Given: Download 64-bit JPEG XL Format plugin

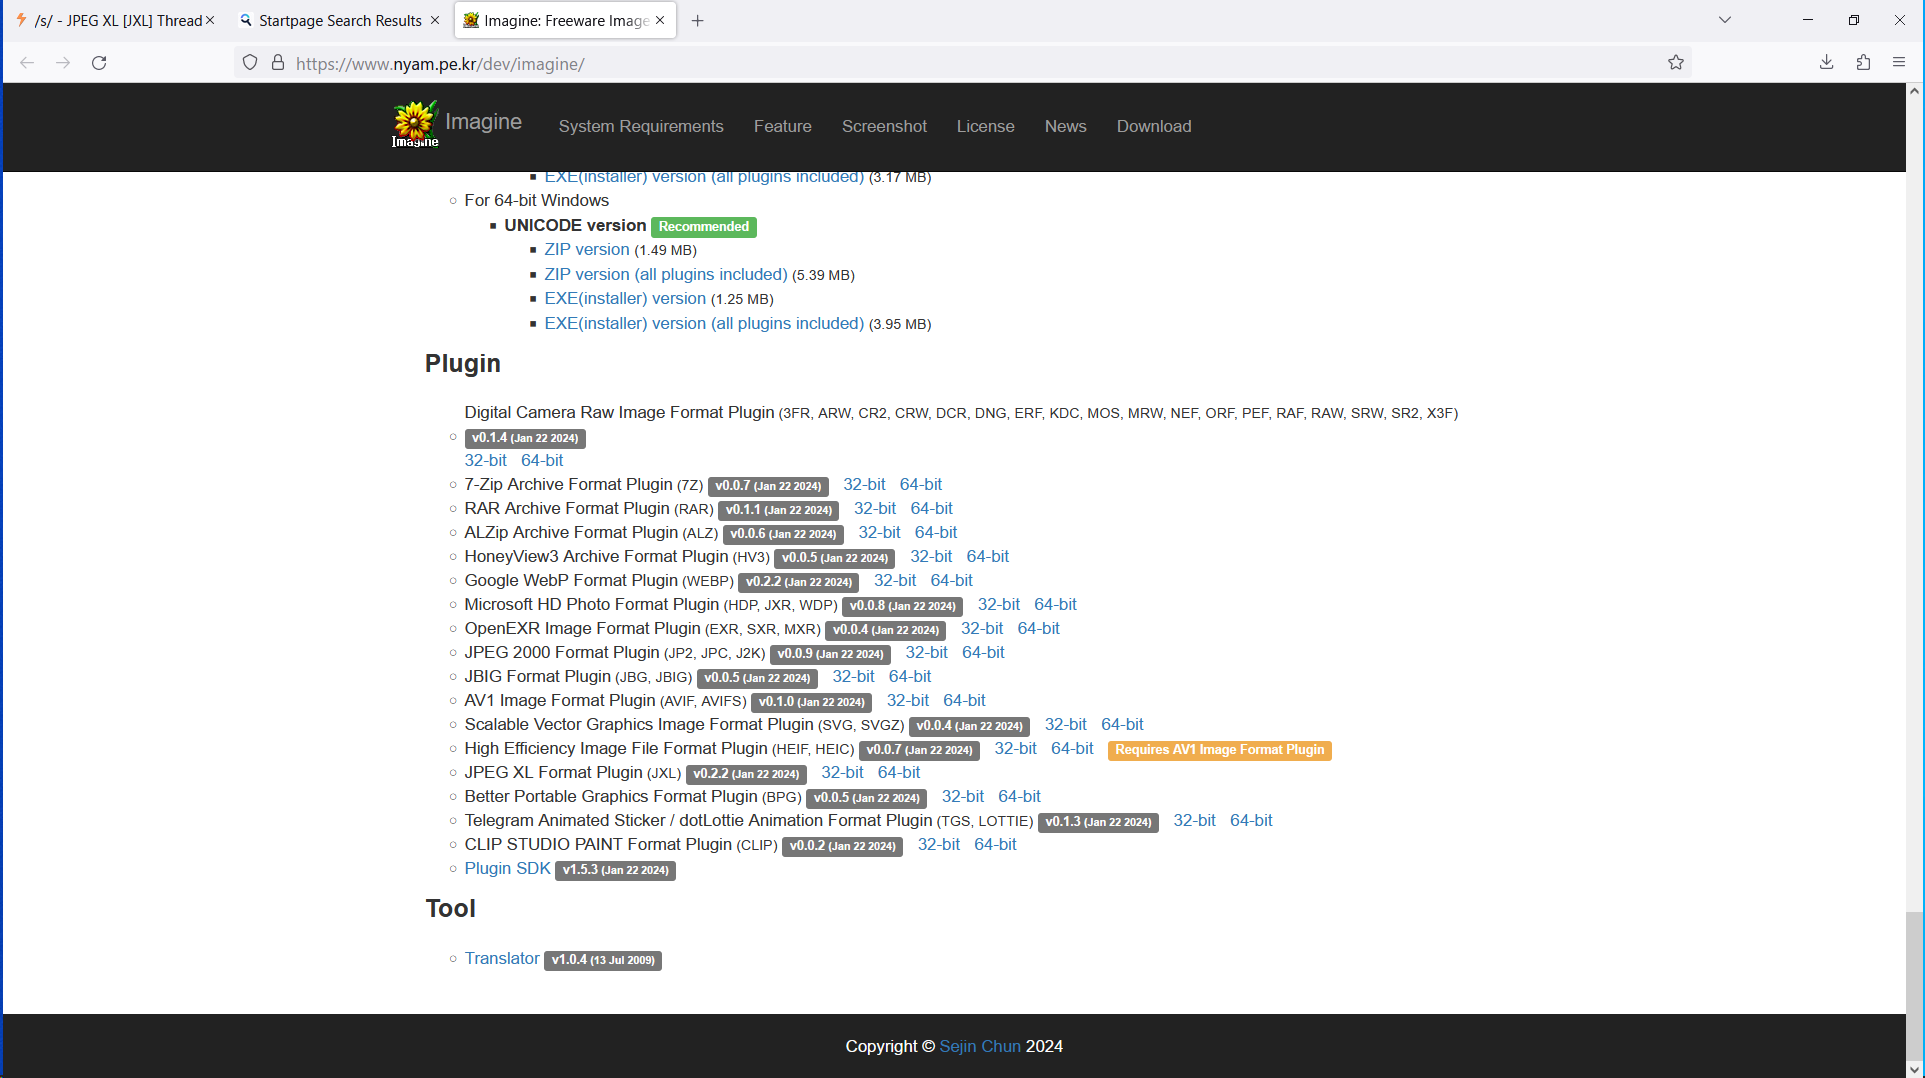Looking at the screenshot, I should pyautogui.click(x=899, y=772).
